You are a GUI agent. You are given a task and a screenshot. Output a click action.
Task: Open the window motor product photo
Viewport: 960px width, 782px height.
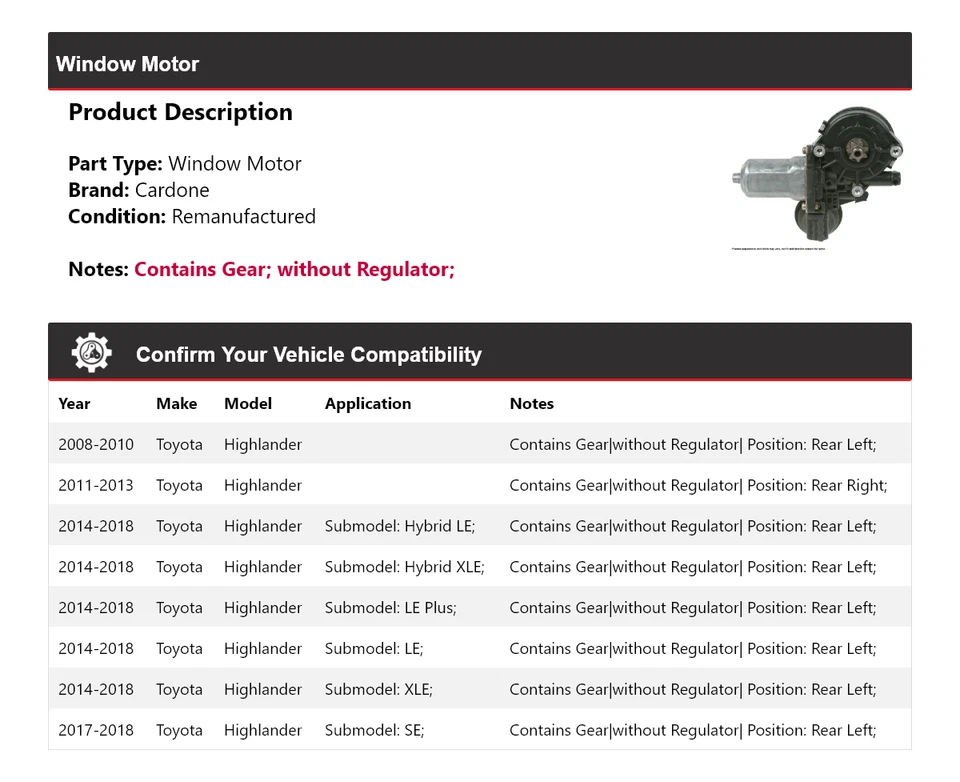pyautogui.click(x=820, y=178)
